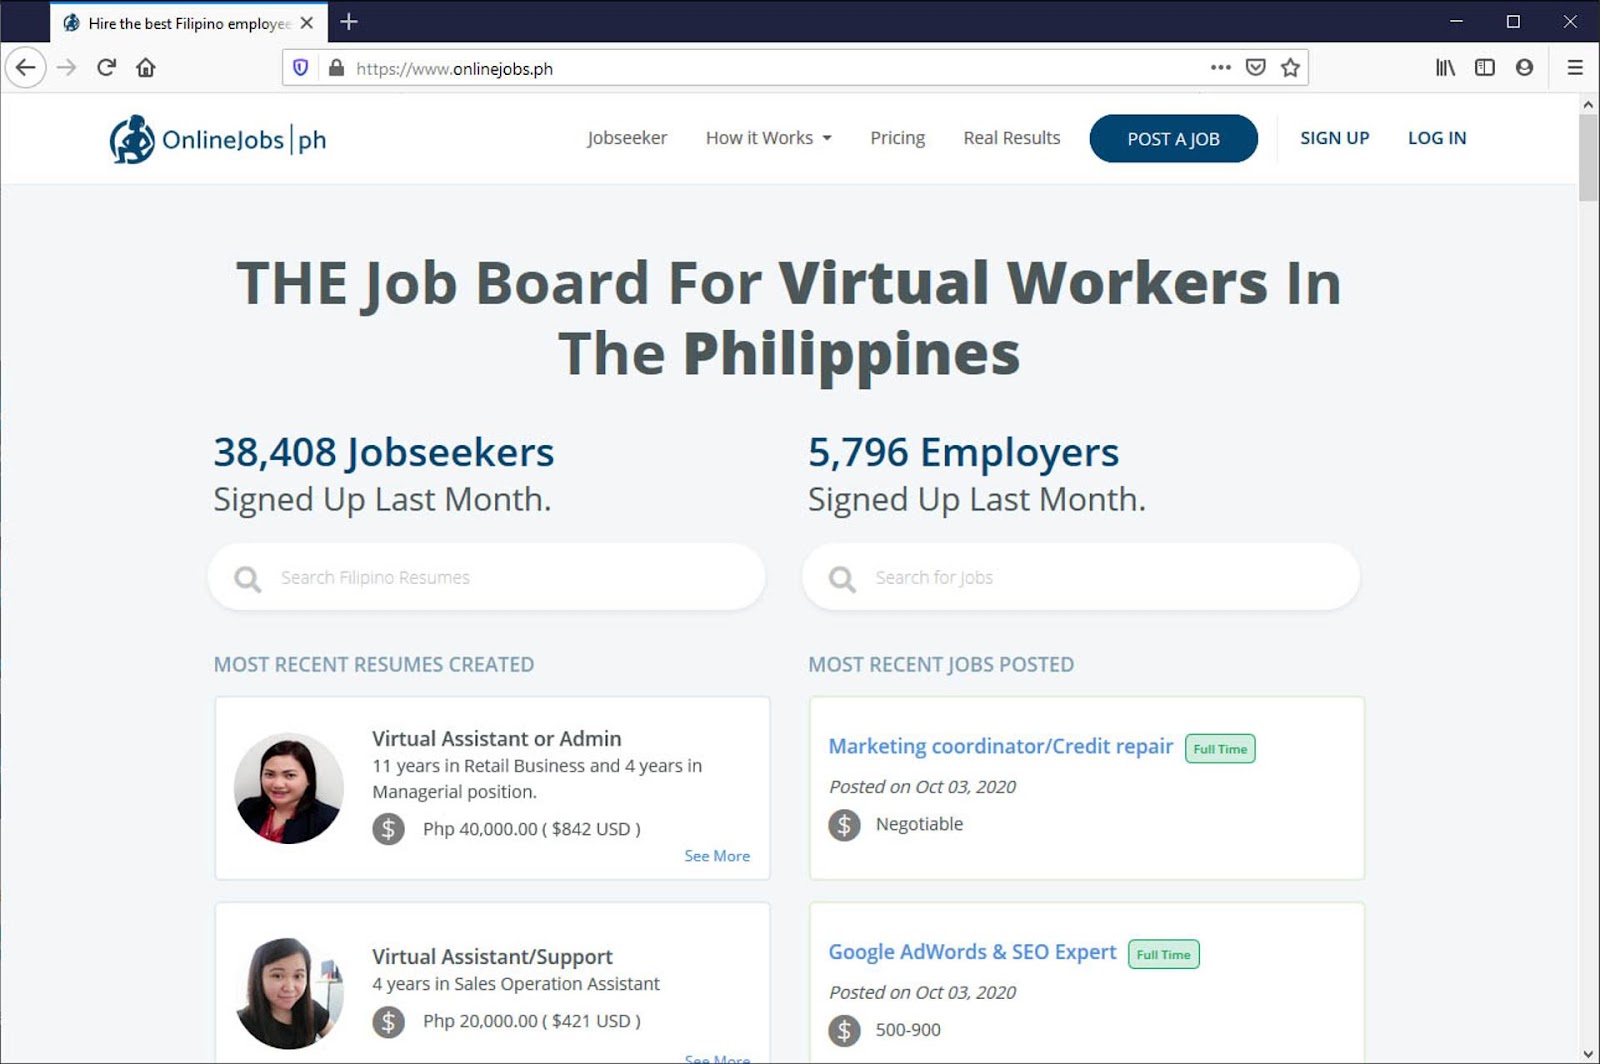Reload the page with the refresh icon
Image resolution: width=1600 pixels, height=1064 pixels.
(107, 68)
